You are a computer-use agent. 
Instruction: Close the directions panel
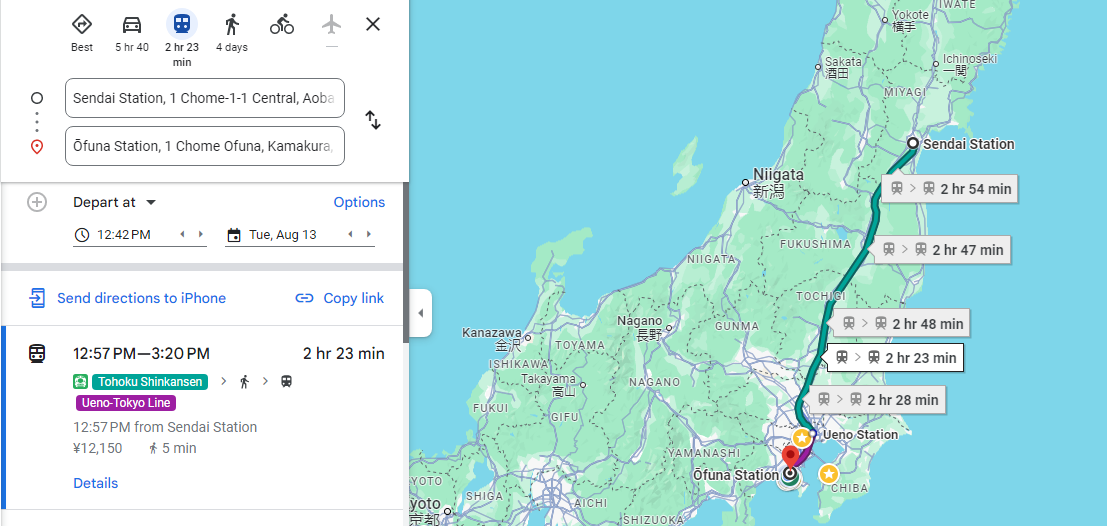373,25
